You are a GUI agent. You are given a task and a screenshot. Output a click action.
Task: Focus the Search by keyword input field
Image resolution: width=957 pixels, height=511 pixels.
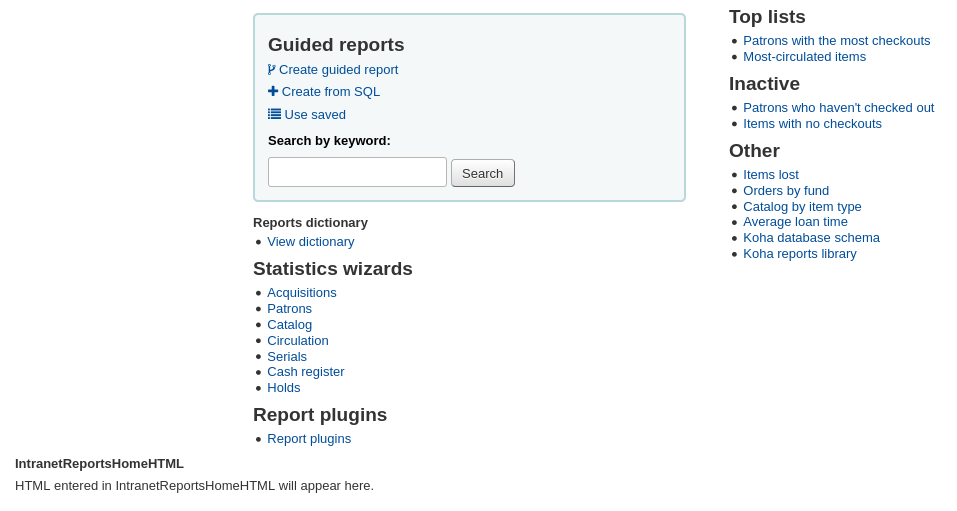(x=357, y=172)
